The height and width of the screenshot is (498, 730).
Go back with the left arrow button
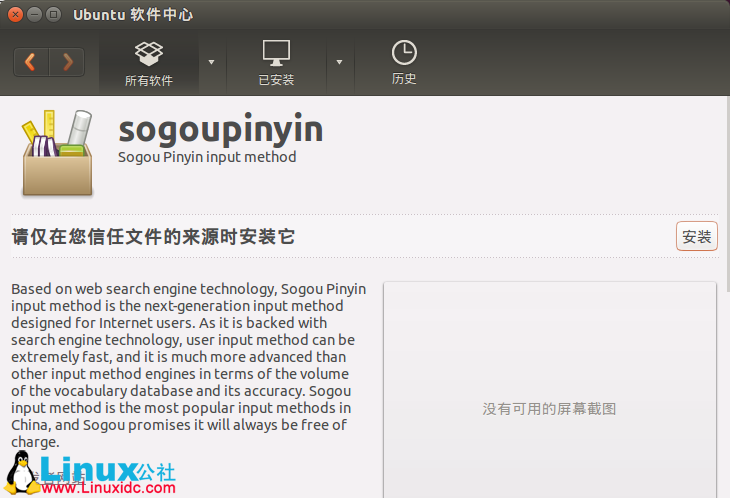click(31, 62)
